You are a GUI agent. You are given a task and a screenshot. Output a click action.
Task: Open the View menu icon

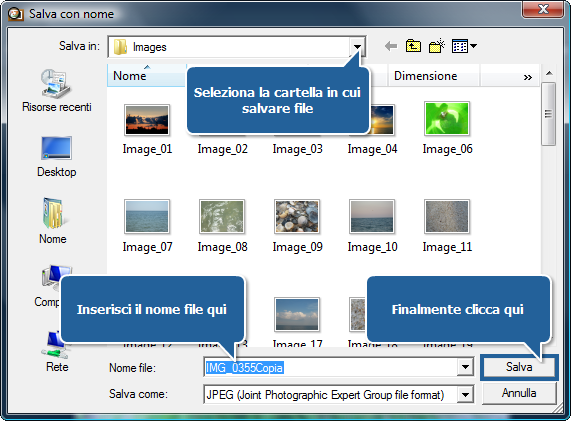[460, 46]
